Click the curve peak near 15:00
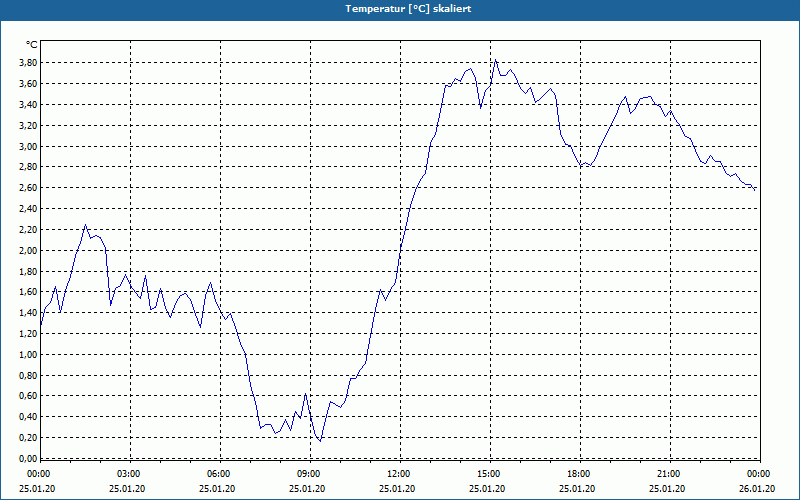Screen dimensions: 800x500 coord(495,60)
